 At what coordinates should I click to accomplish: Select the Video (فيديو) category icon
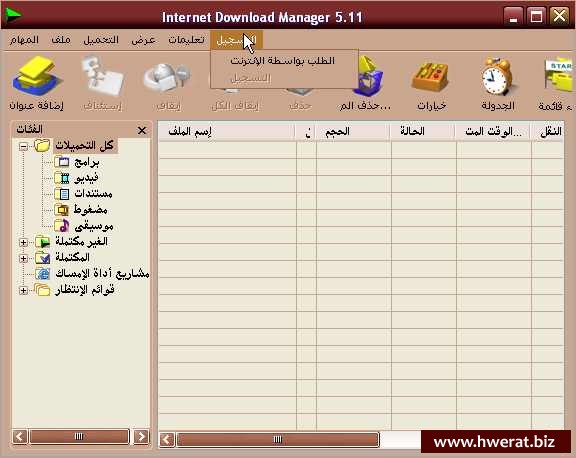(62, 178)
